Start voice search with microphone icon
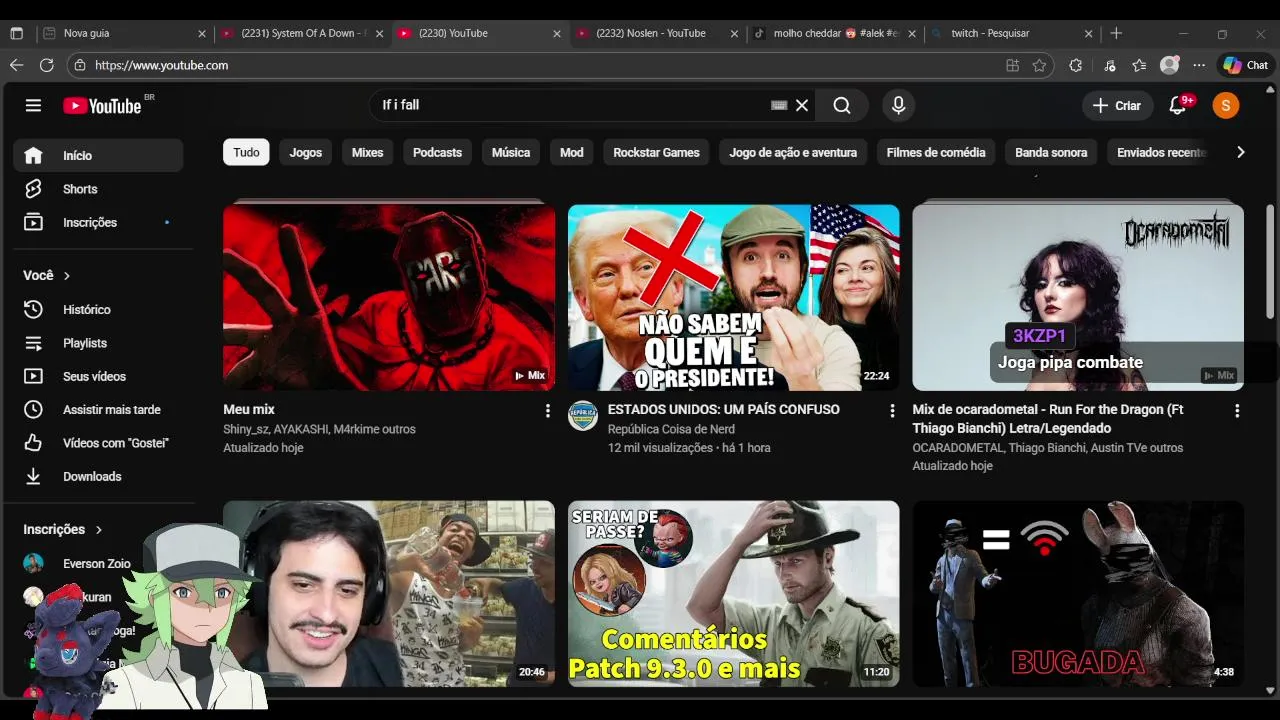The width and height of the screenshot is (1280, 720). tap(898, 105)
